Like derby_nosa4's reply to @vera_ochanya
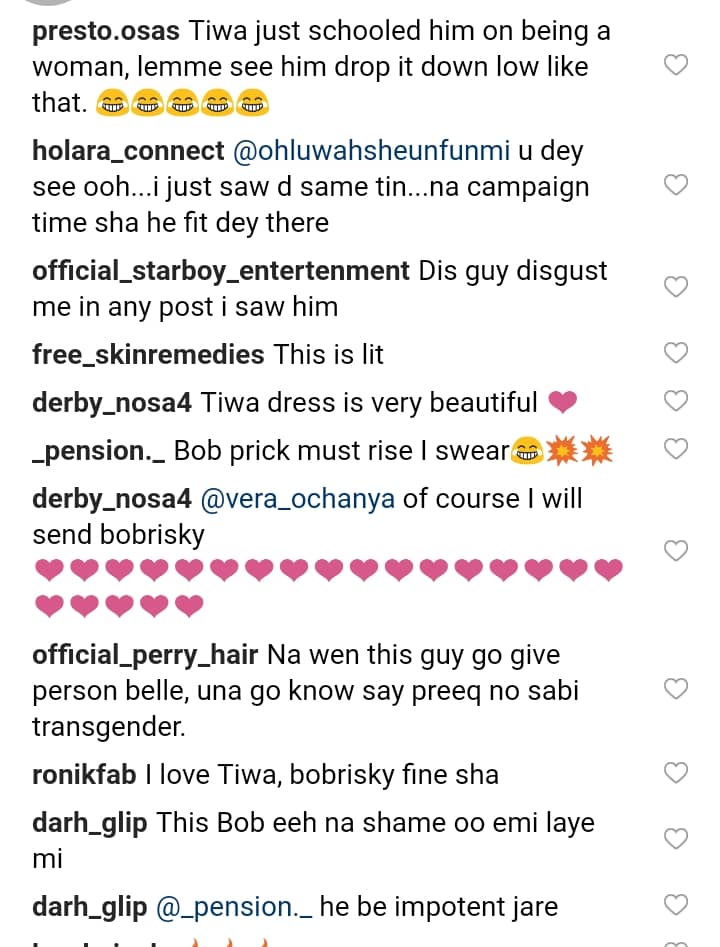This screenshot has width=720, height=947. [x=676, y=551]
